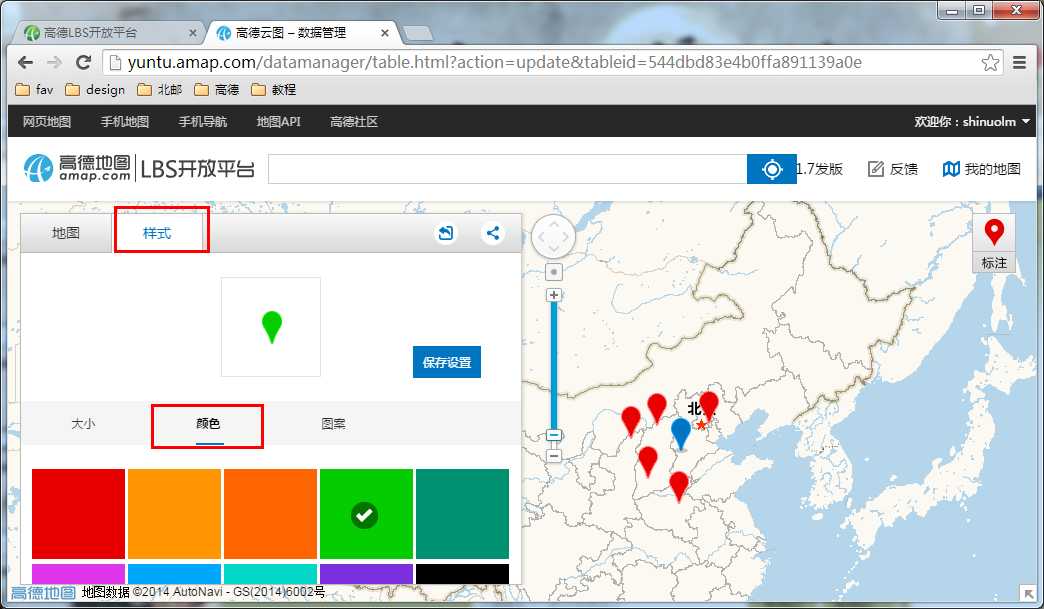This screenshot has height=609, width=1044.
Task: Open 网页地图 in top navigation
Action: coord(47,122)
